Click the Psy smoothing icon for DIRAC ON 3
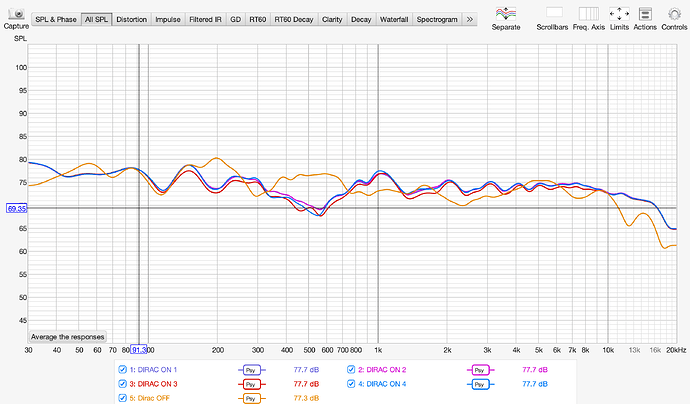Viewport: 690px width, 404px height. (x=251, y=384)
